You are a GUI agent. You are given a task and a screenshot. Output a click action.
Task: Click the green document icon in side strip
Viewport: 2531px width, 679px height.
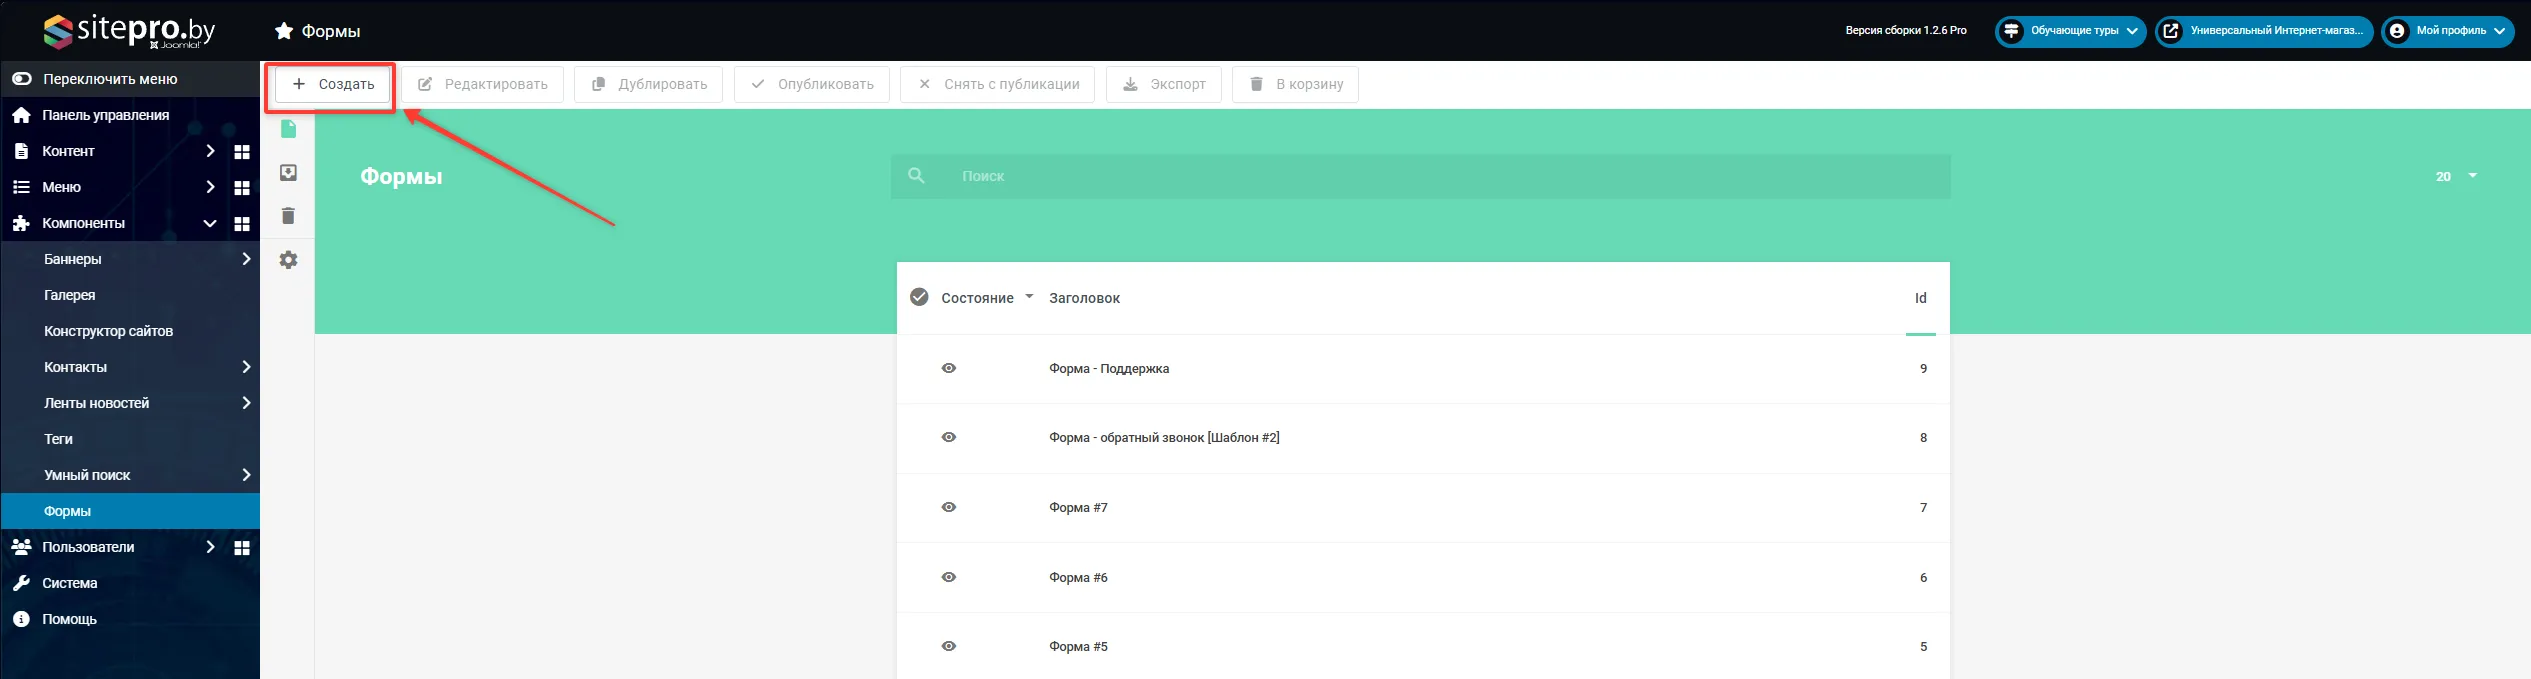point(288,129)
